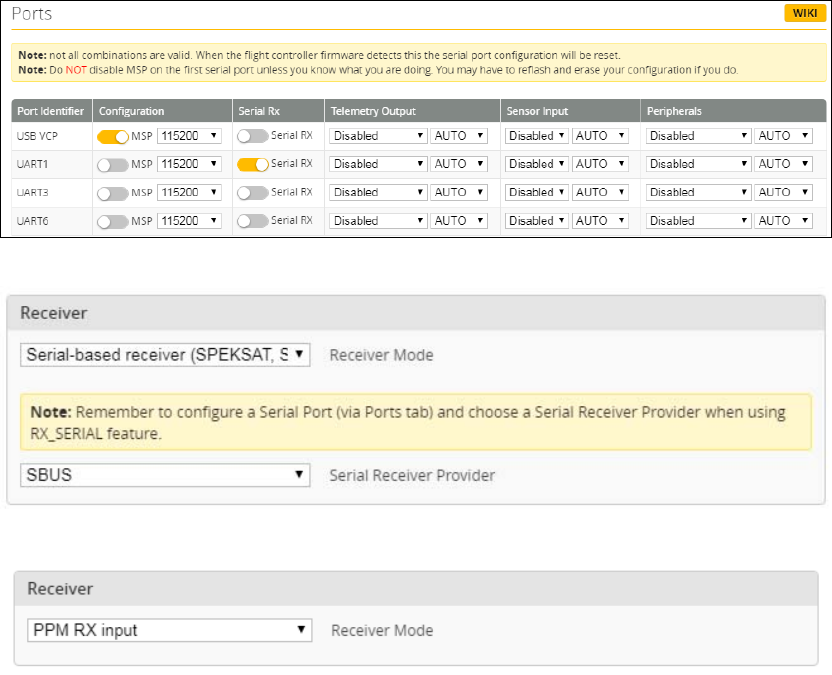The image size is (832, 675).
Task: Disable the MSP toggle for USB VCP
Action: [x=112, y=135]
